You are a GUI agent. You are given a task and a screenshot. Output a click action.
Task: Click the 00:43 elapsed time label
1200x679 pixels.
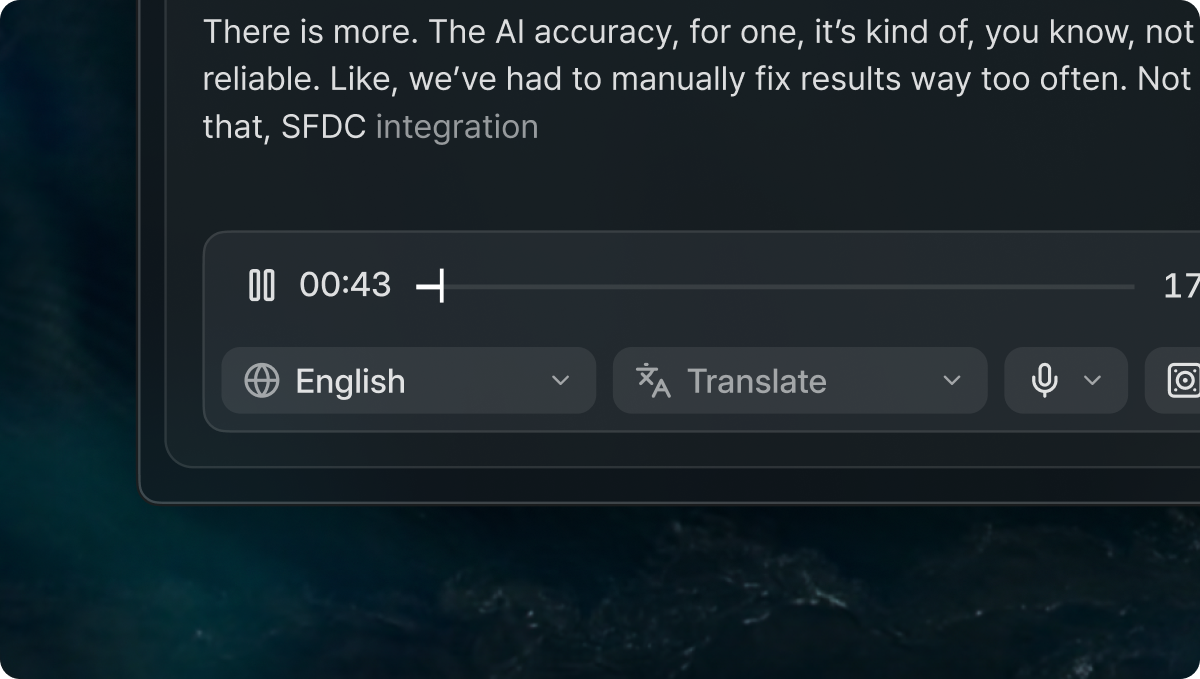pyautogui.click(x=344, y=285)
